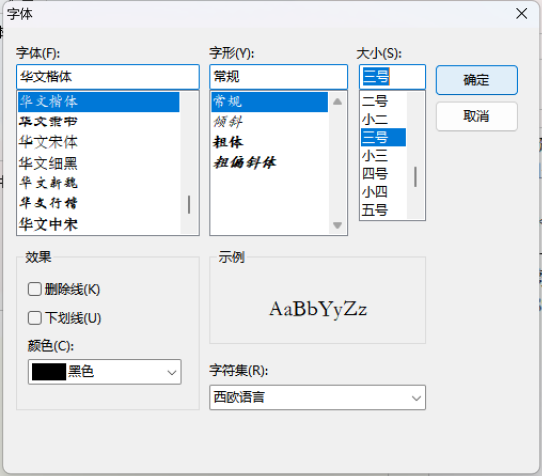This screenshot has width=542, height=476.
Task: Open the 颜色 color dropdown
Action: 104,372
